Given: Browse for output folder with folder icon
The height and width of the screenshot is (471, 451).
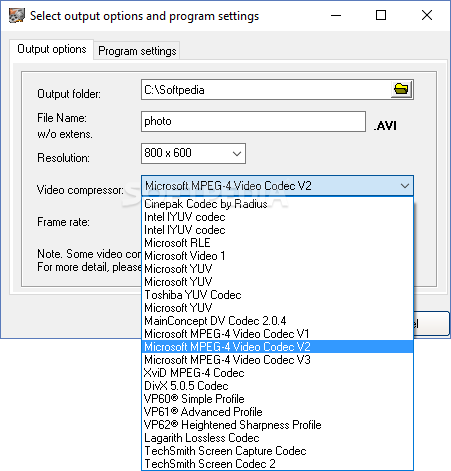Looking at the screenshot, I should coord(401,89).
